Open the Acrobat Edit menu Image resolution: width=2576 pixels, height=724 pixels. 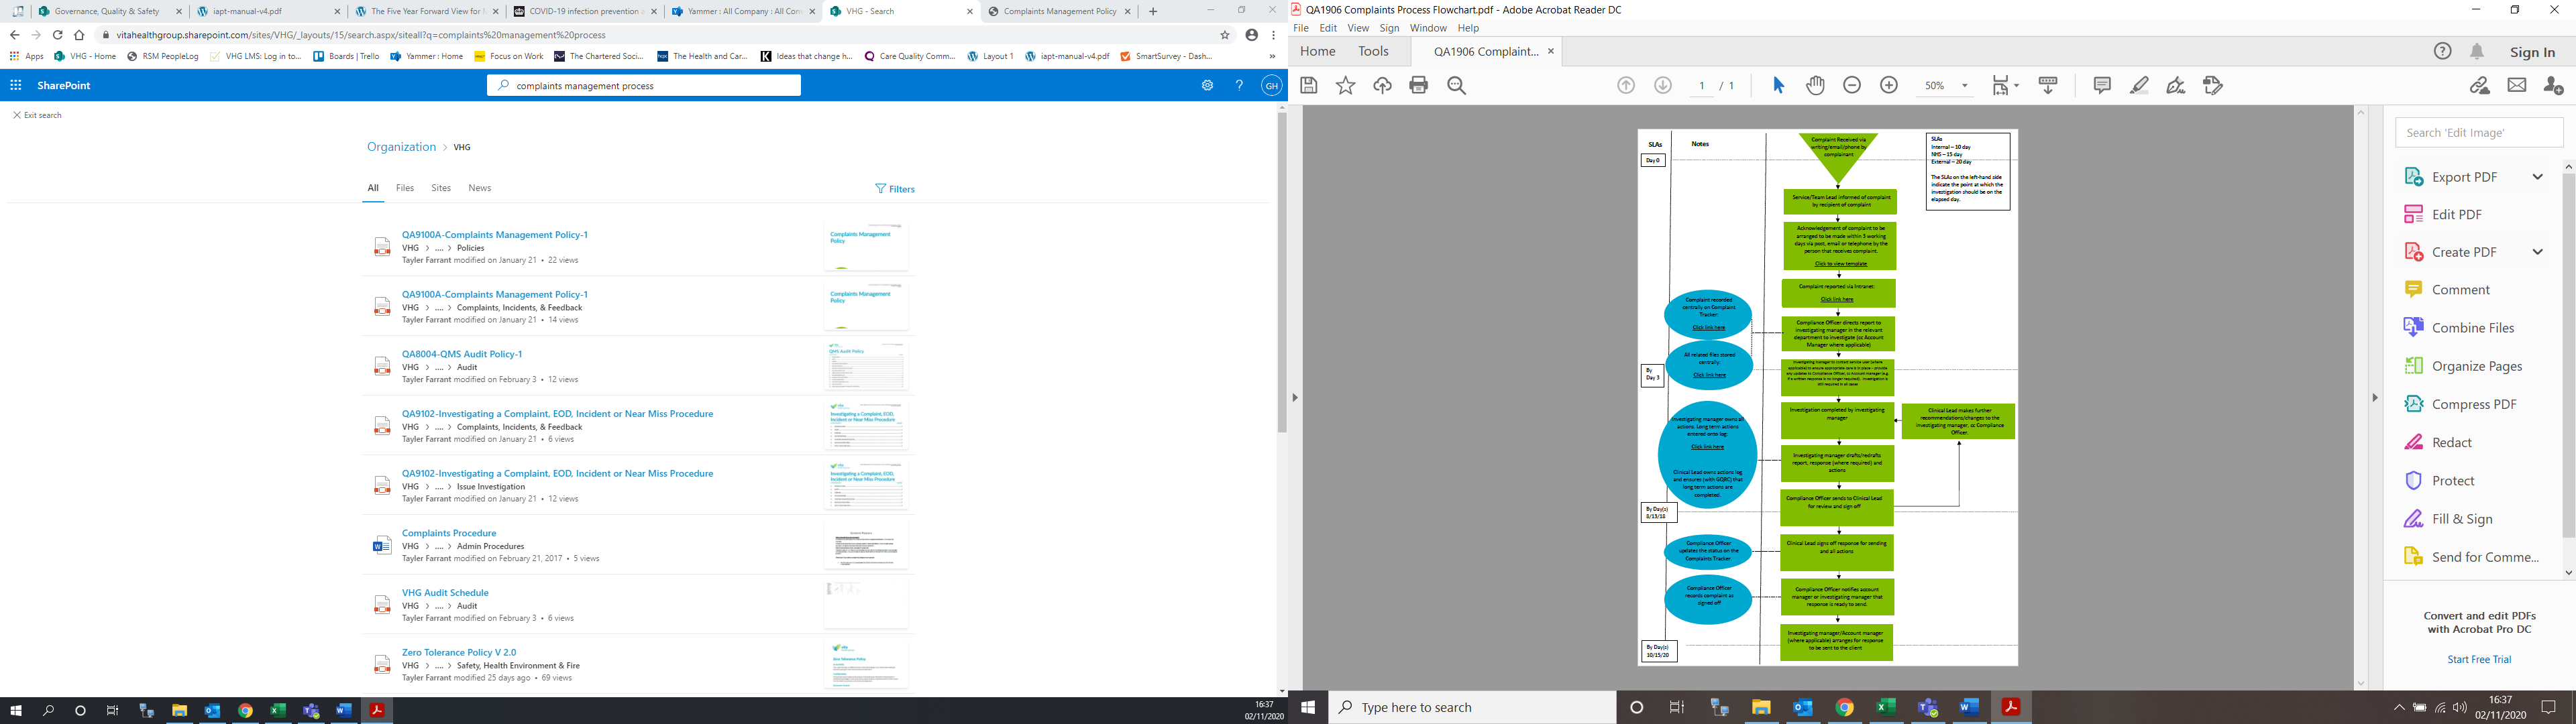tap(1328, 28)
